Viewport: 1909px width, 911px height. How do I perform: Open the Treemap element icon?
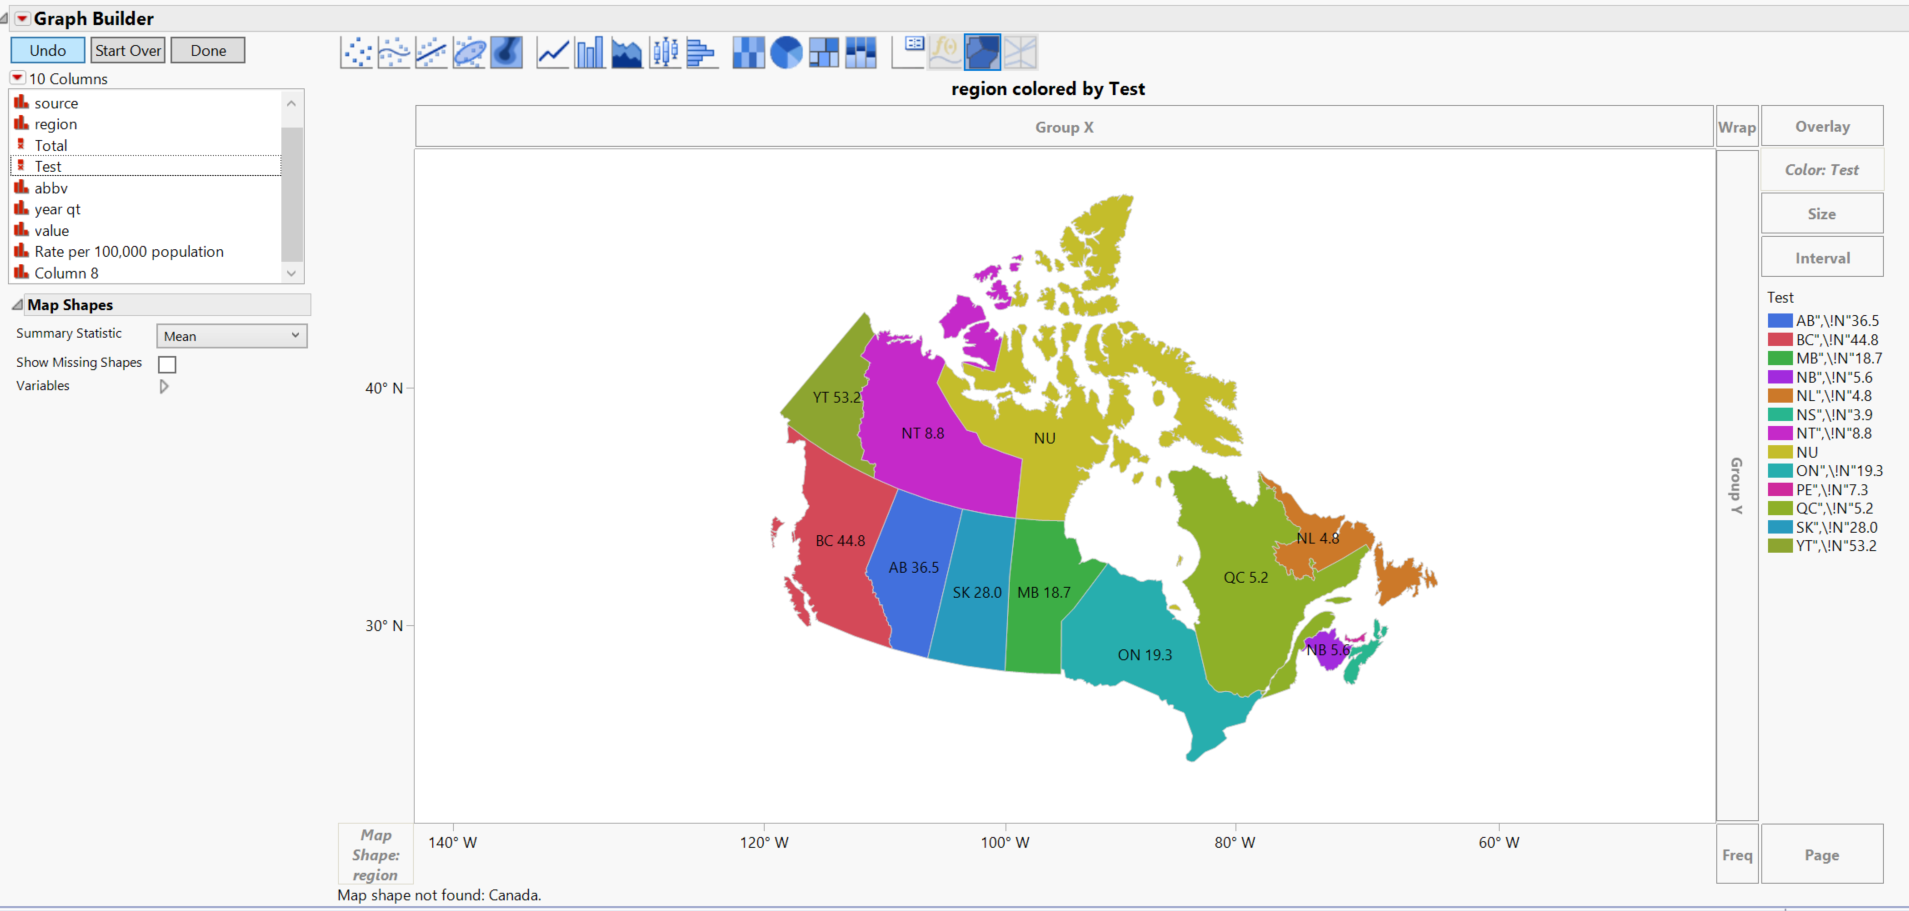tap(825, 51)
